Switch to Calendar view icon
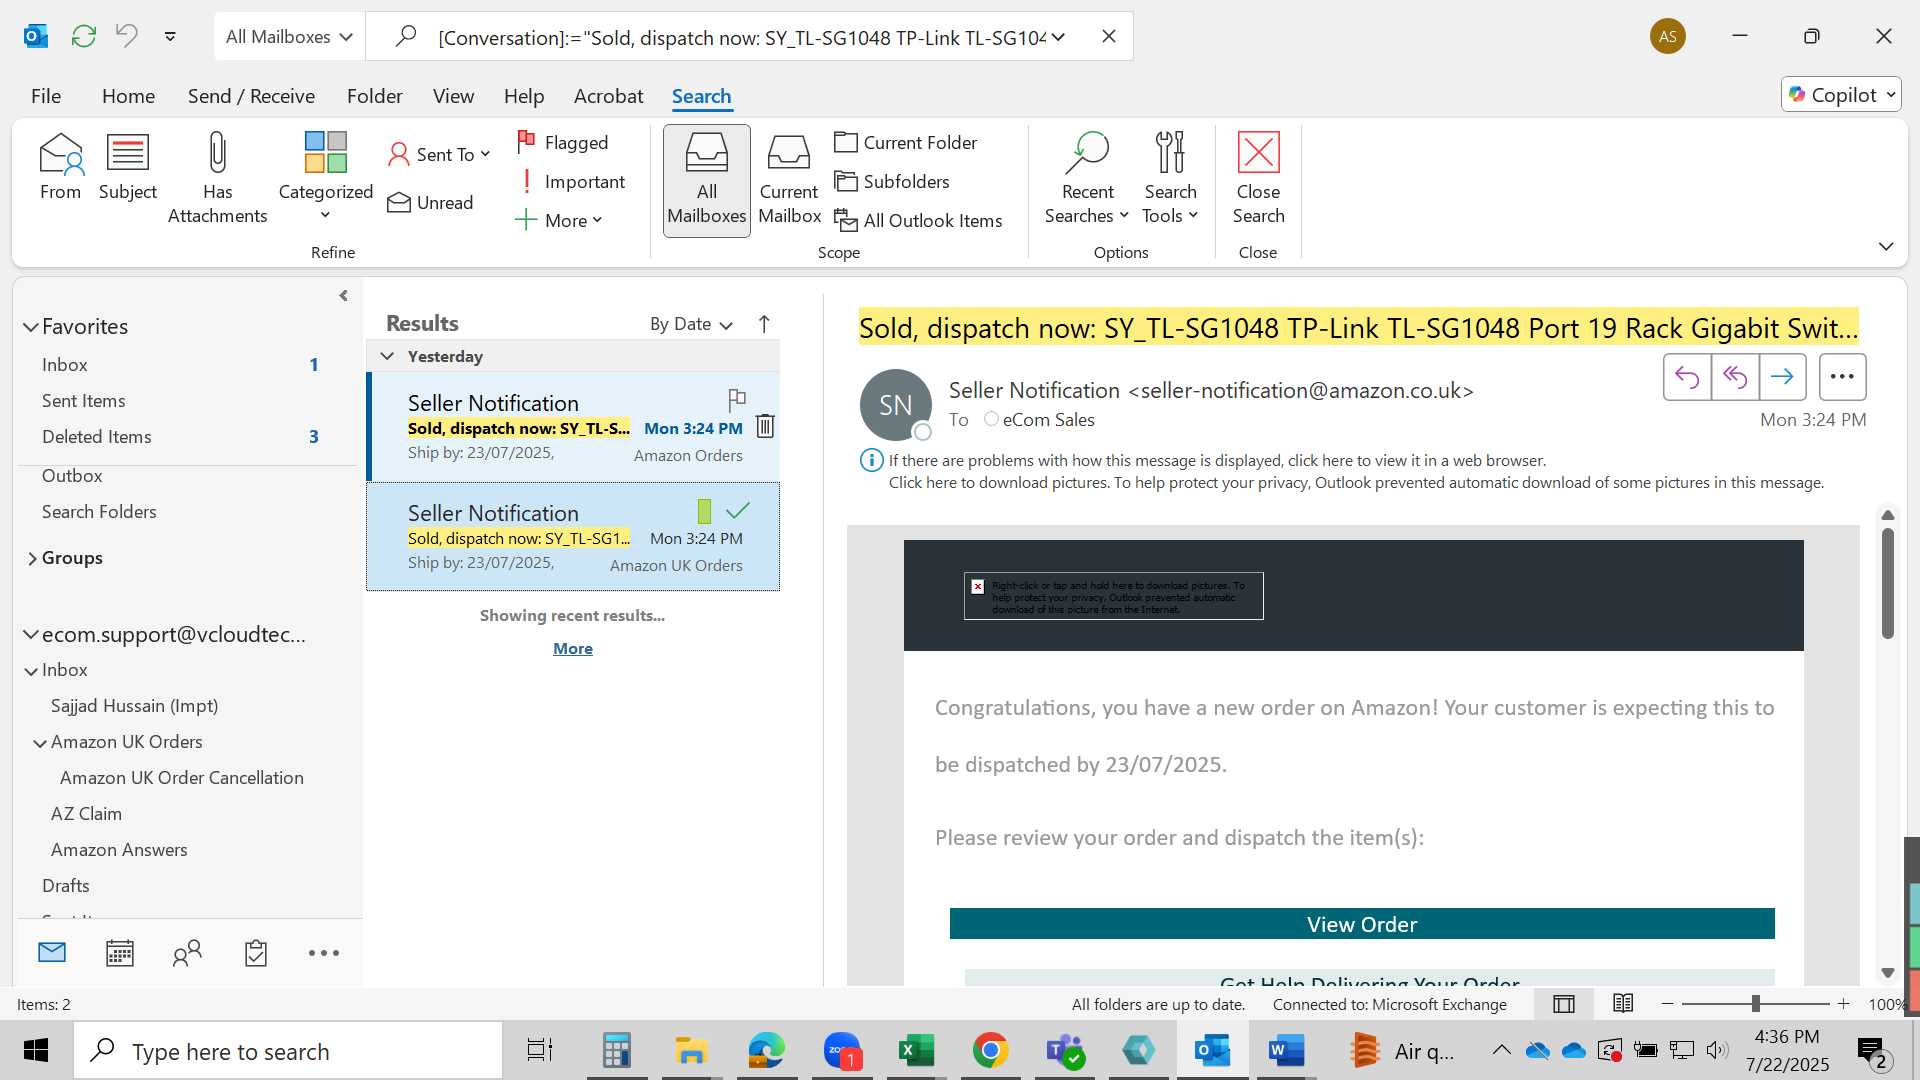 click(120, 953)
